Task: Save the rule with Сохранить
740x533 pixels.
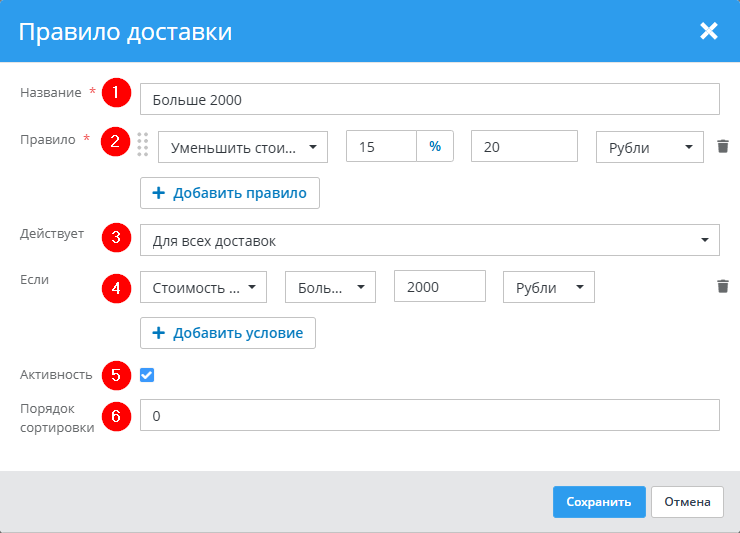Action: [x=599, y=502]
